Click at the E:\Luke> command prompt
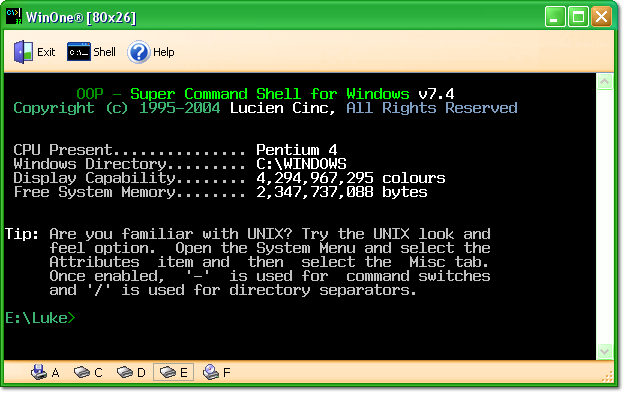This screenshot has width=625, height=394. [x=40, y=318]
